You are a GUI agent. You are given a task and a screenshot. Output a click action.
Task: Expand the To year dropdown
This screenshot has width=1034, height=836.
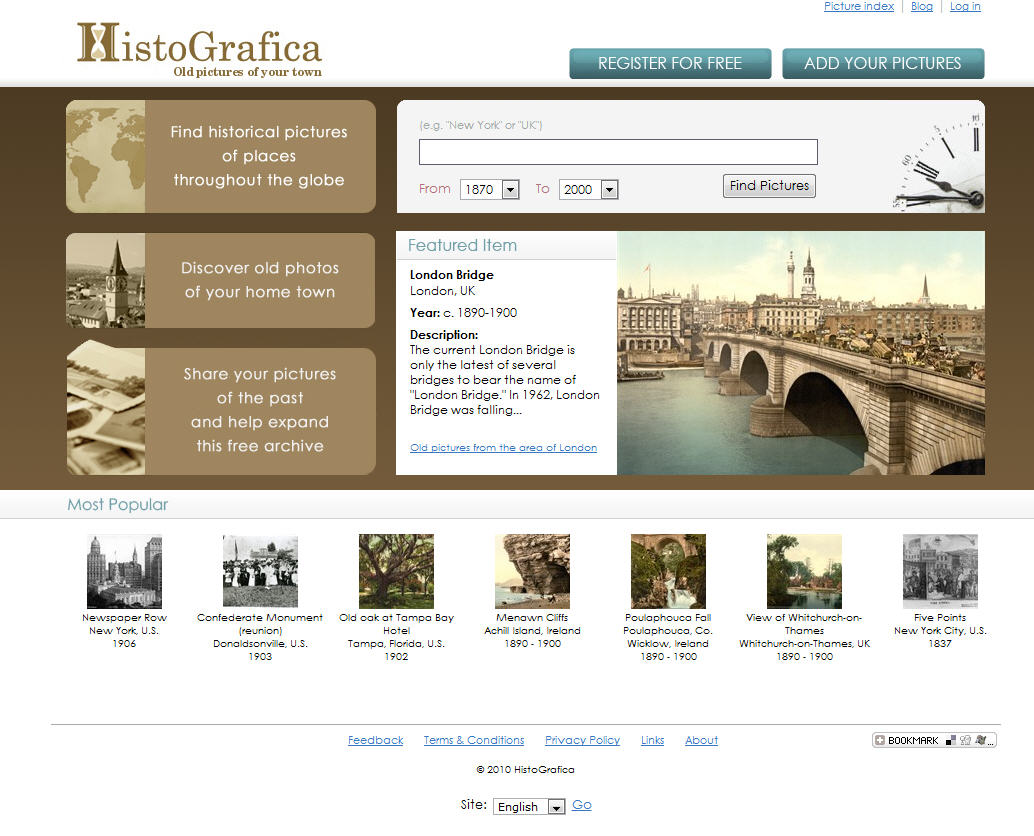point(588,189)
